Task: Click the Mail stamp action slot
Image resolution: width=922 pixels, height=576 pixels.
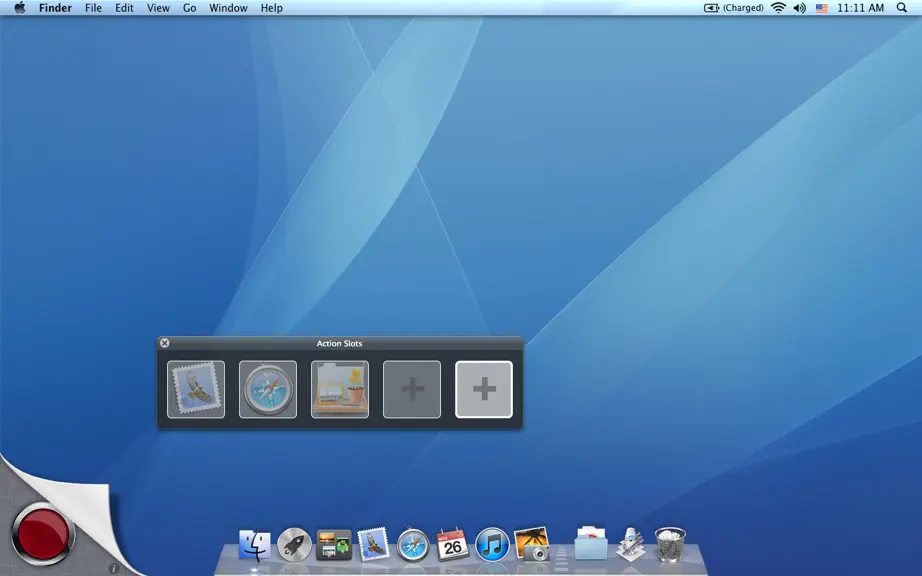Action: point(196,389)
